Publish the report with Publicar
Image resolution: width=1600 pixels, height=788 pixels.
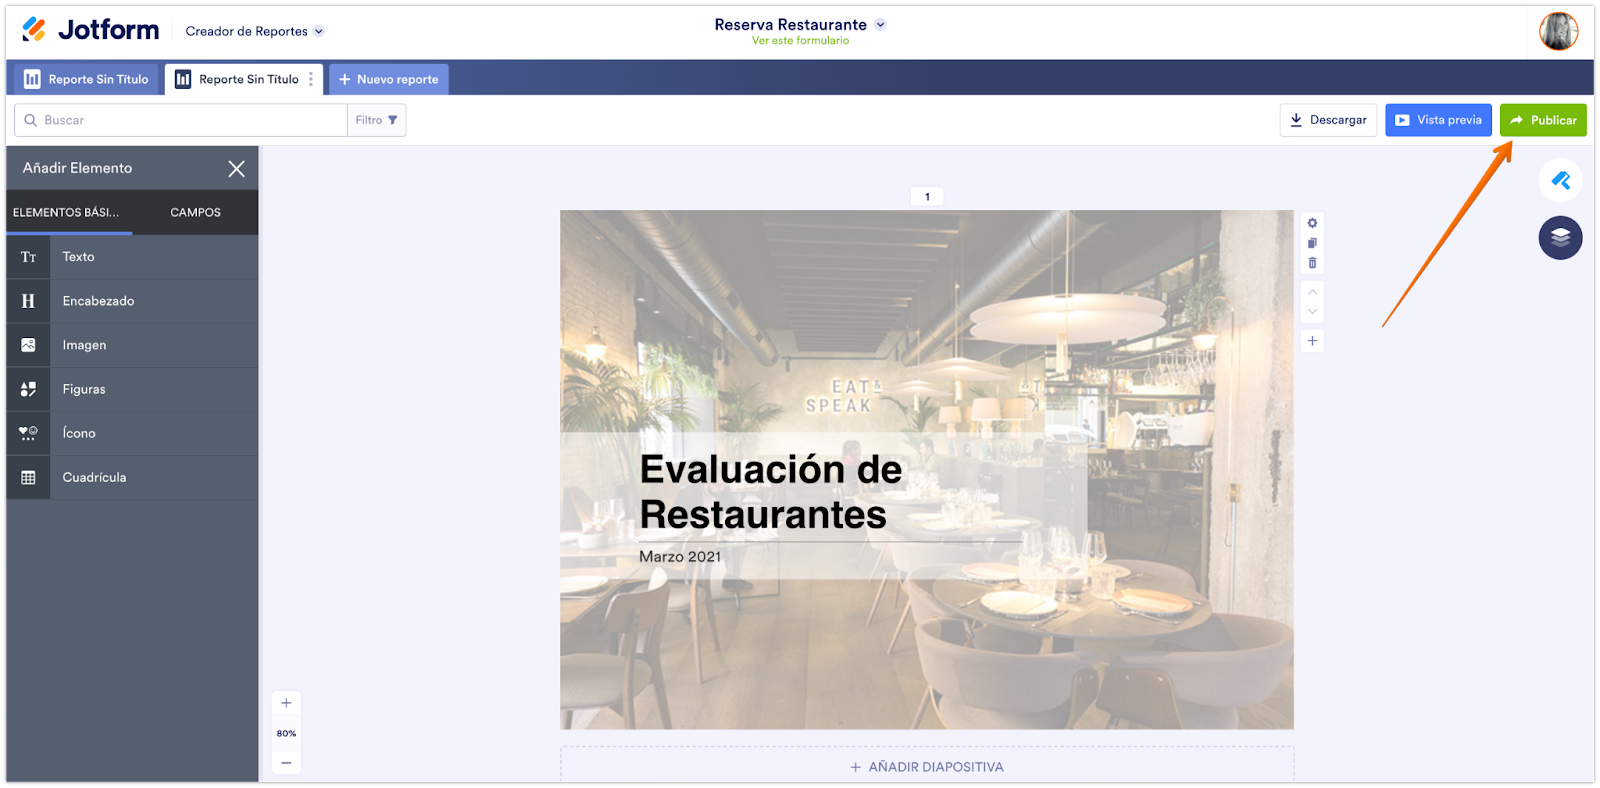[x=1543, y=120]
